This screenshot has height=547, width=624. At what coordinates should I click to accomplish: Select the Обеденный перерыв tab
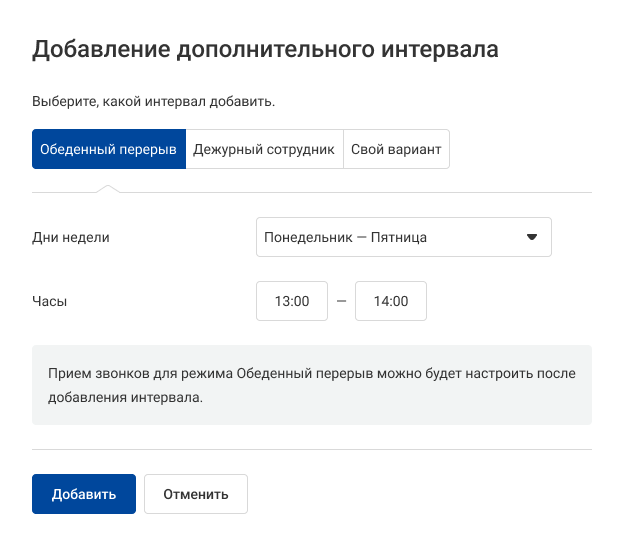pyautogui.click(x=109, y=149)
